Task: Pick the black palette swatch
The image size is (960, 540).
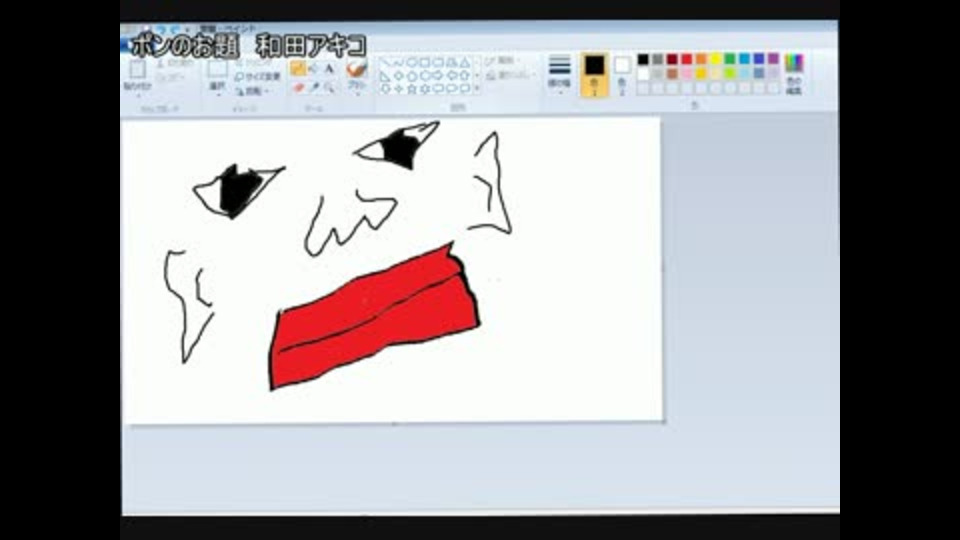Action: click(x=643, y=59)
